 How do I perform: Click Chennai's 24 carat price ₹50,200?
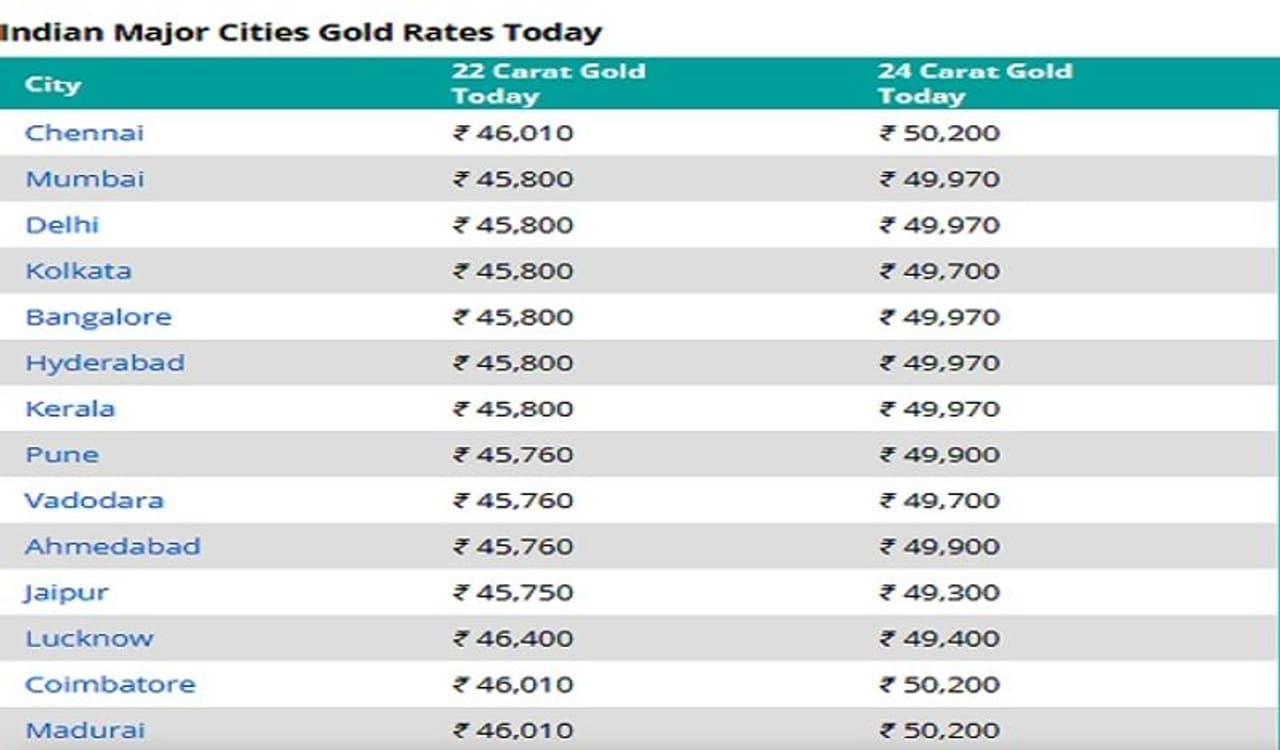click(x=940, y=133)
